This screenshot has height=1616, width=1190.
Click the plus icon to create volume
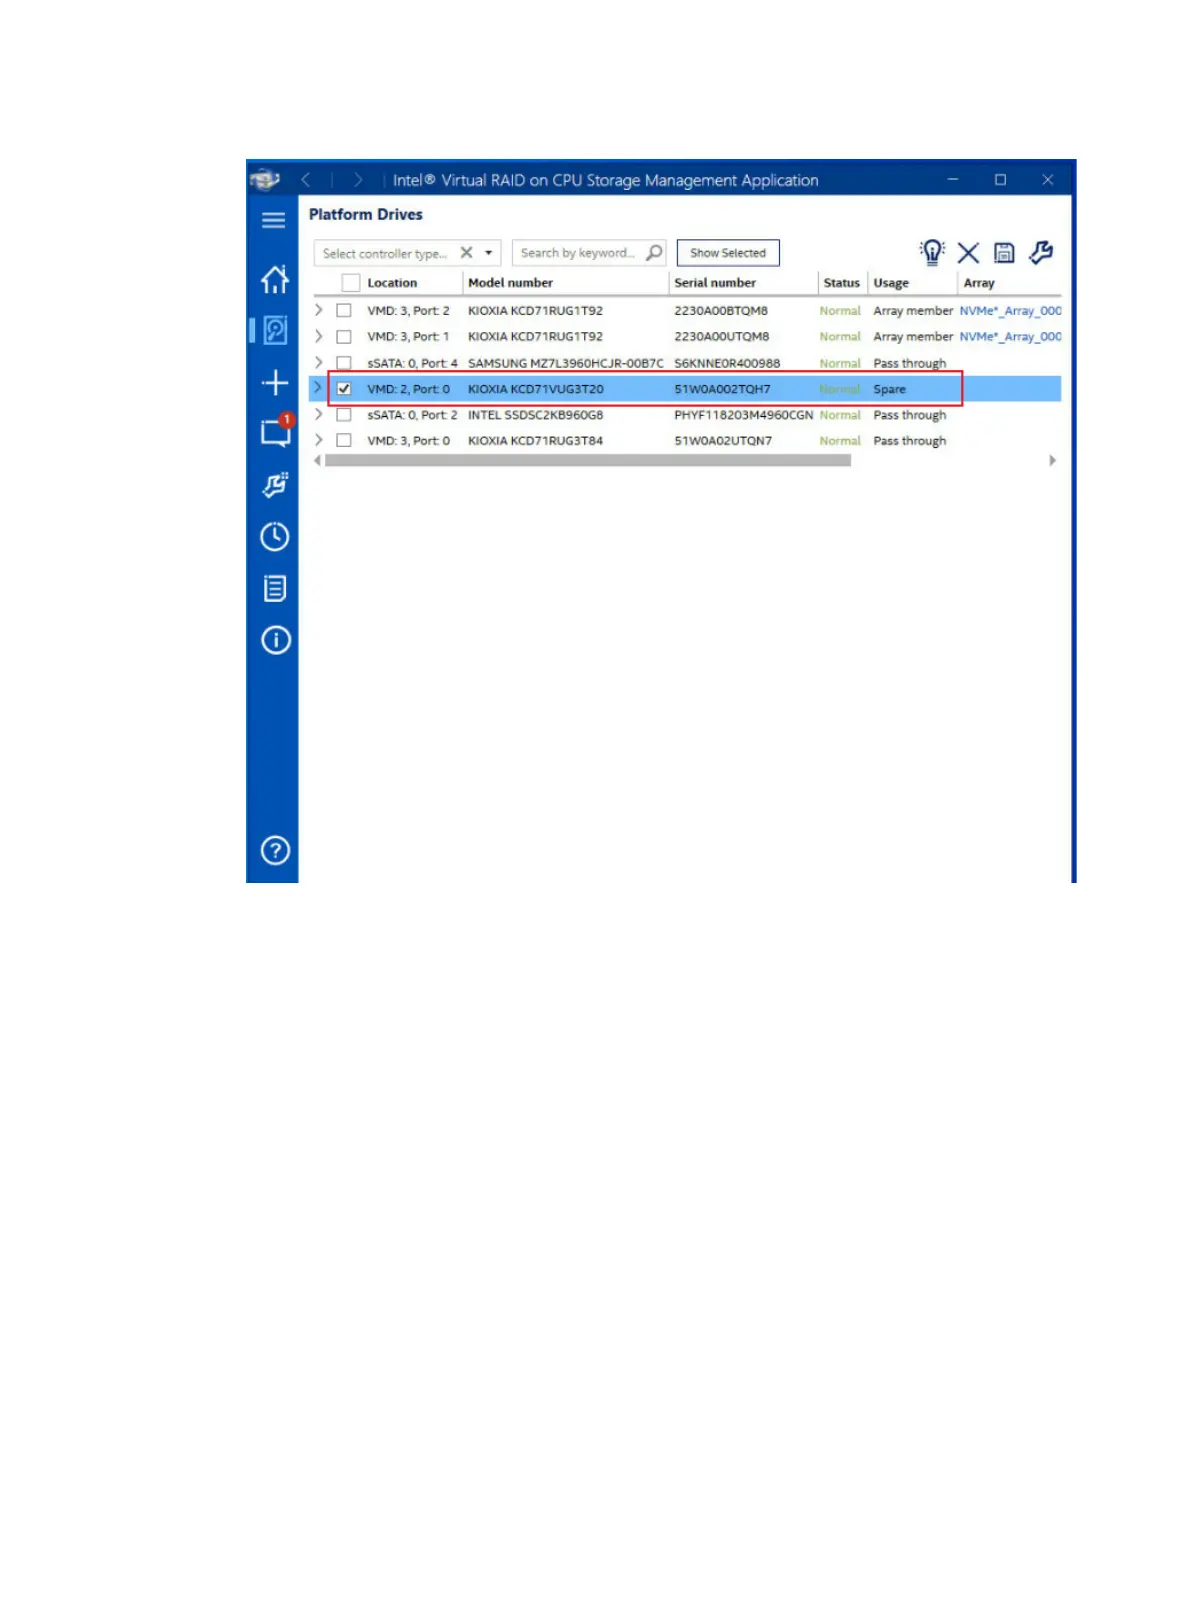point(275,383)
